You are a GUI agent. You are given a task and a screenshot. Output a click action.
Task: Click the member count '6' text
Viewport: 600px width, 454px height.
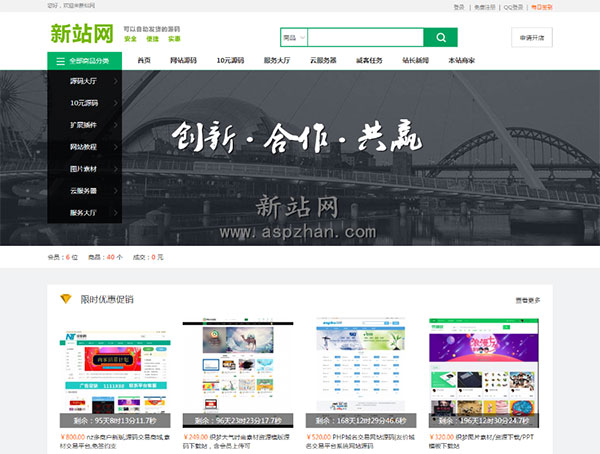[68, 257]
